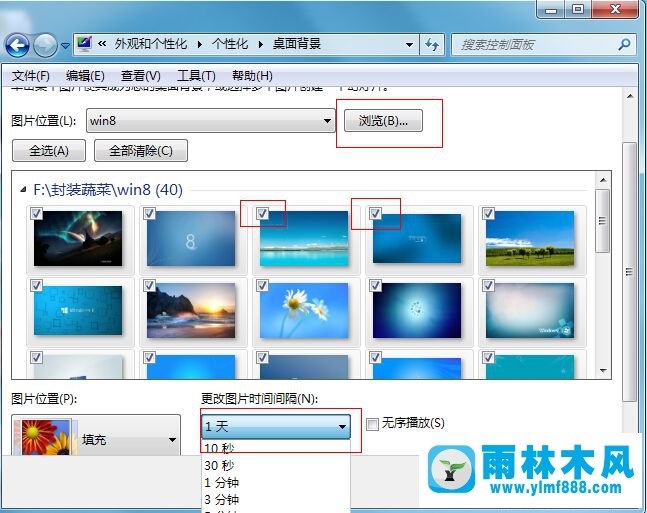
Task: Uncheck the turquoise lake wallpaper checkbox
Action: 262,213
